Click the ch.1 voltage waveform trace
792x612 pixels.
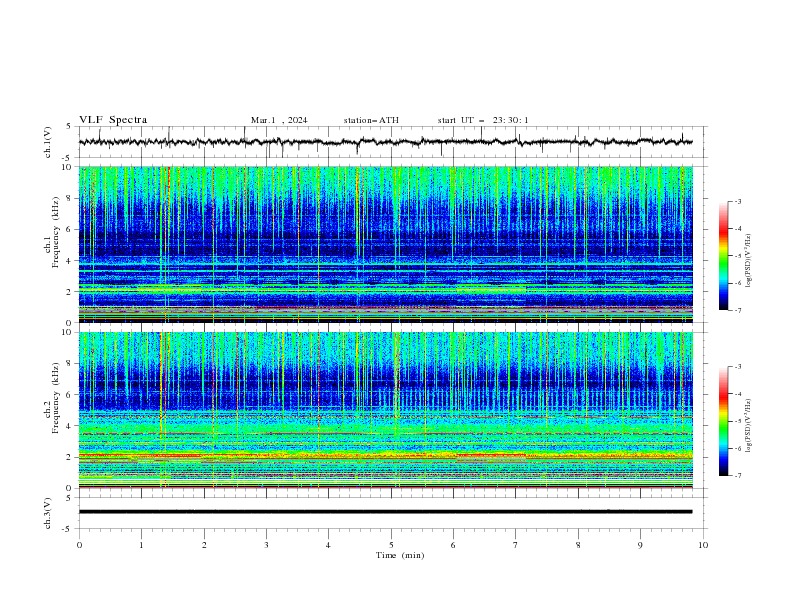click(385, 142)
